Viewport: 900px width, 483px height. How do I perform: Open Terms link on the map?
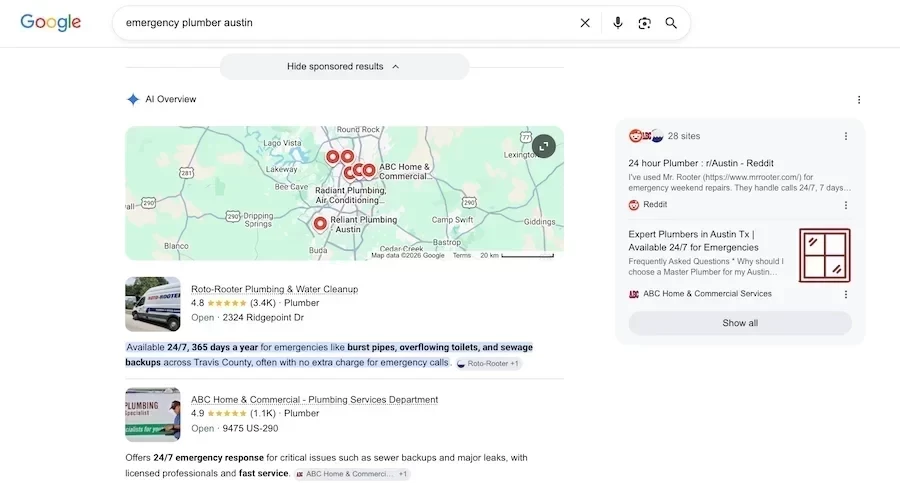pyautogui.click(x=461, y=256)
